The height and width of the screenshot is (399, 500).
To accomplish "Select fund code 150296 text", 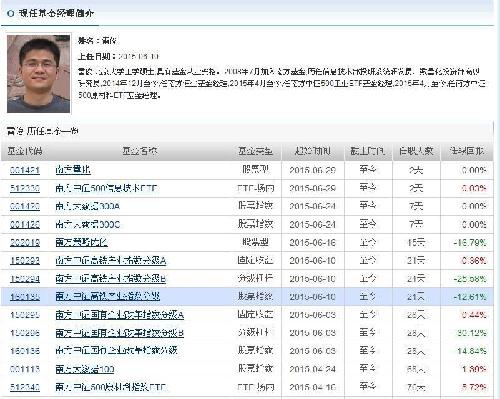I will [25, 333].
